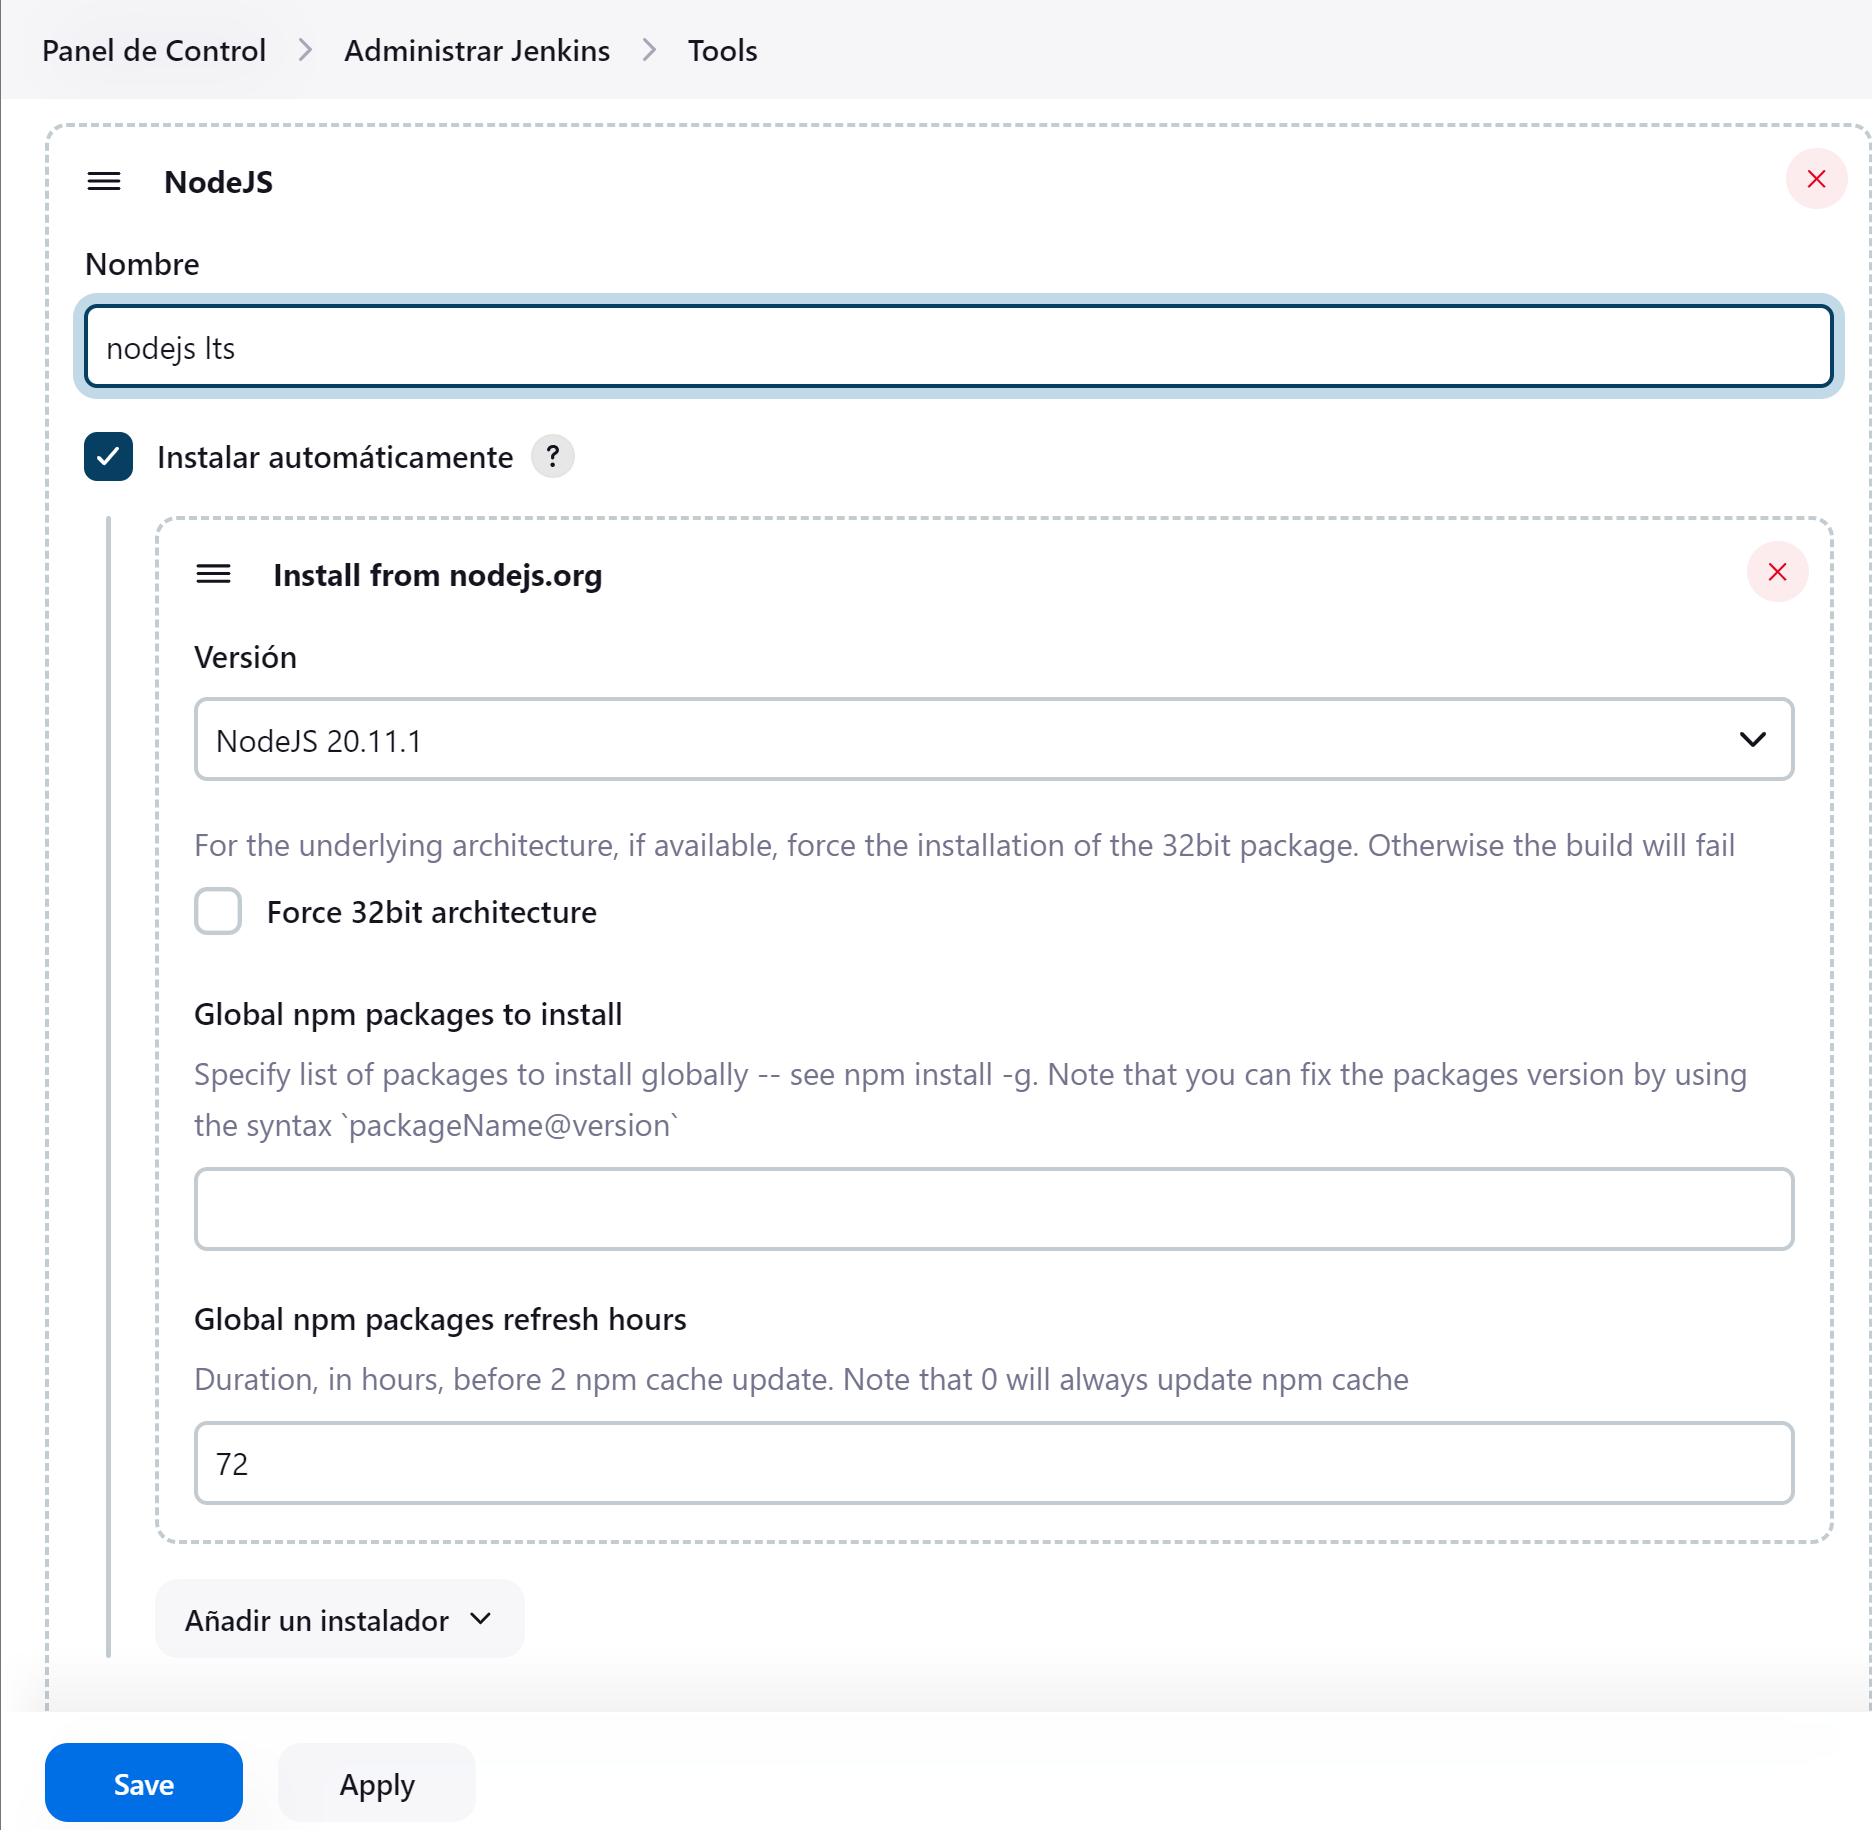The height and width of the screenshot is (1830, 1872).
Task: Save the tool configuration
Action: [x=143, y=1783]
